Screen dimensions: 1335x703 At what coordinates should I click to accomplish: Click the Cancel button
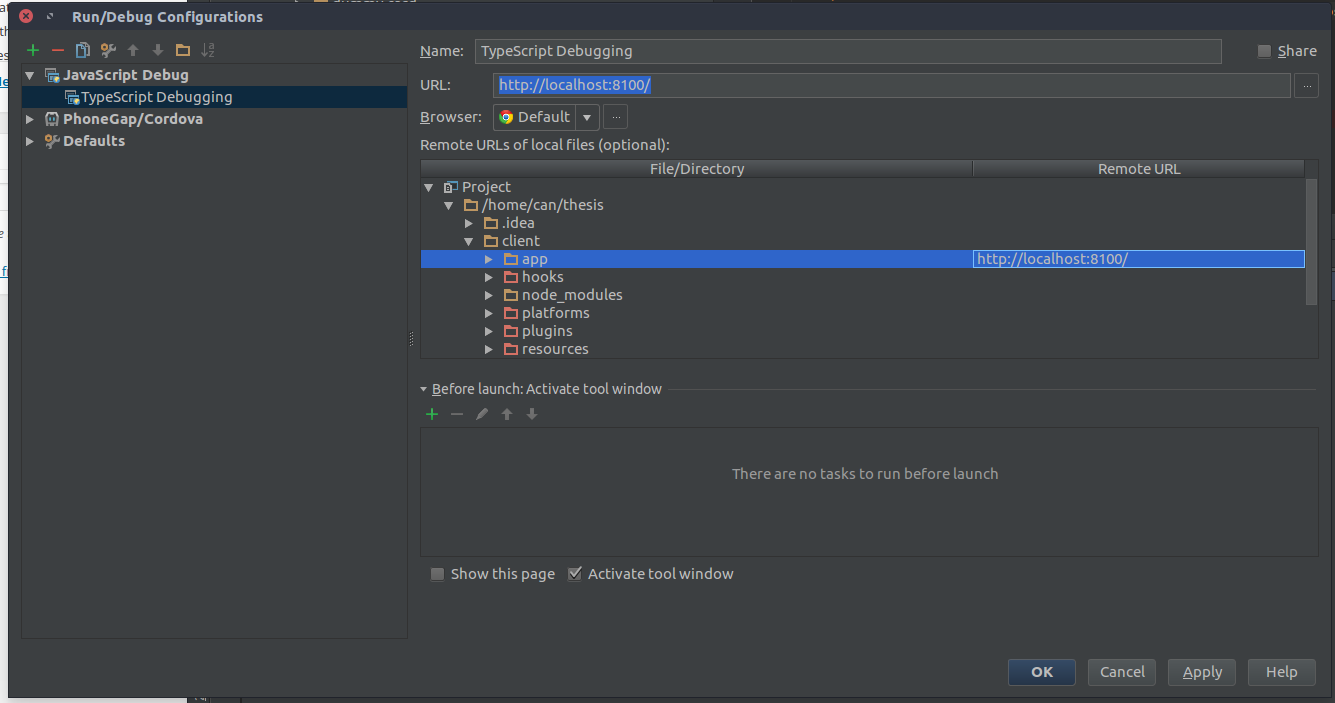tap(1122, 672)
